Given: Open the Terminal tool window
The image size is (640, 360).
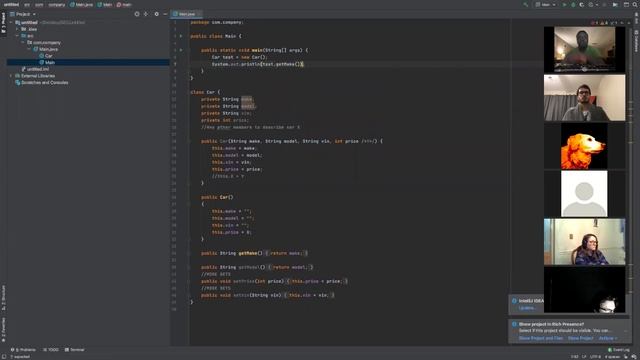Looking at the screenshot, I should tap(74, 350).
